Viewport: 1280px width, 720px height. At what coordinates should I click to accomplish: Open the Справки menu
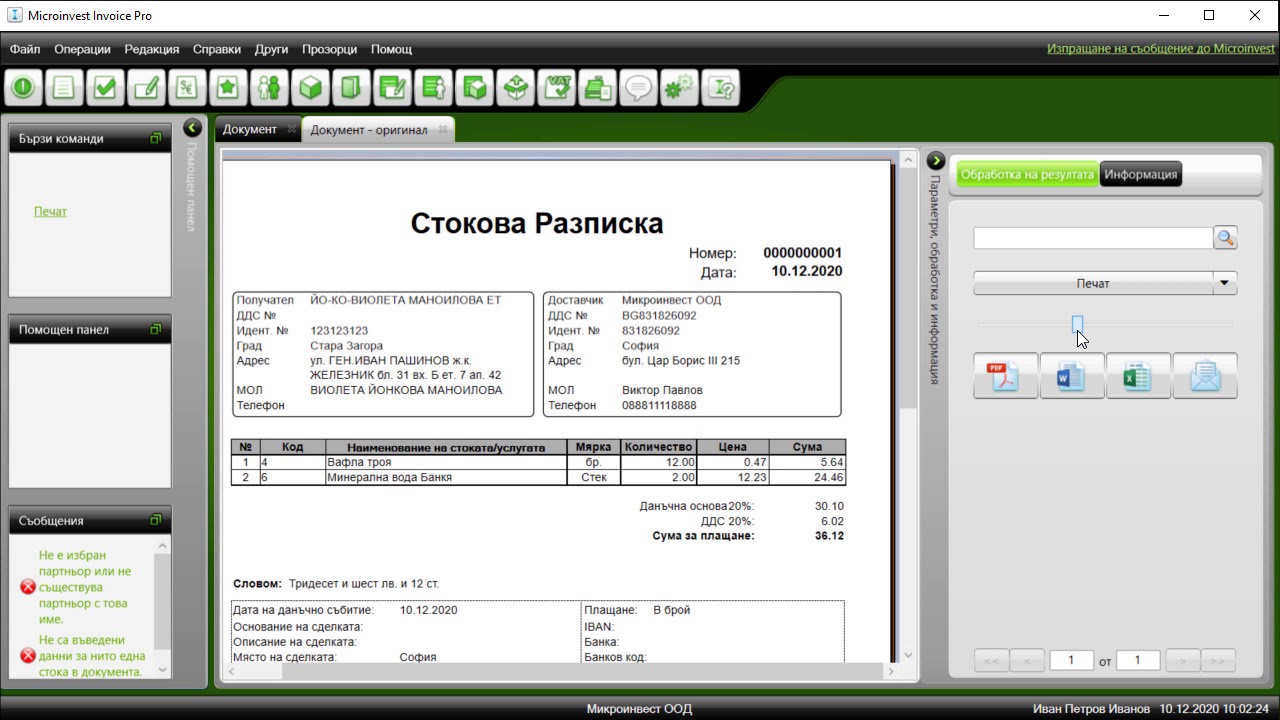coord(217,49)
